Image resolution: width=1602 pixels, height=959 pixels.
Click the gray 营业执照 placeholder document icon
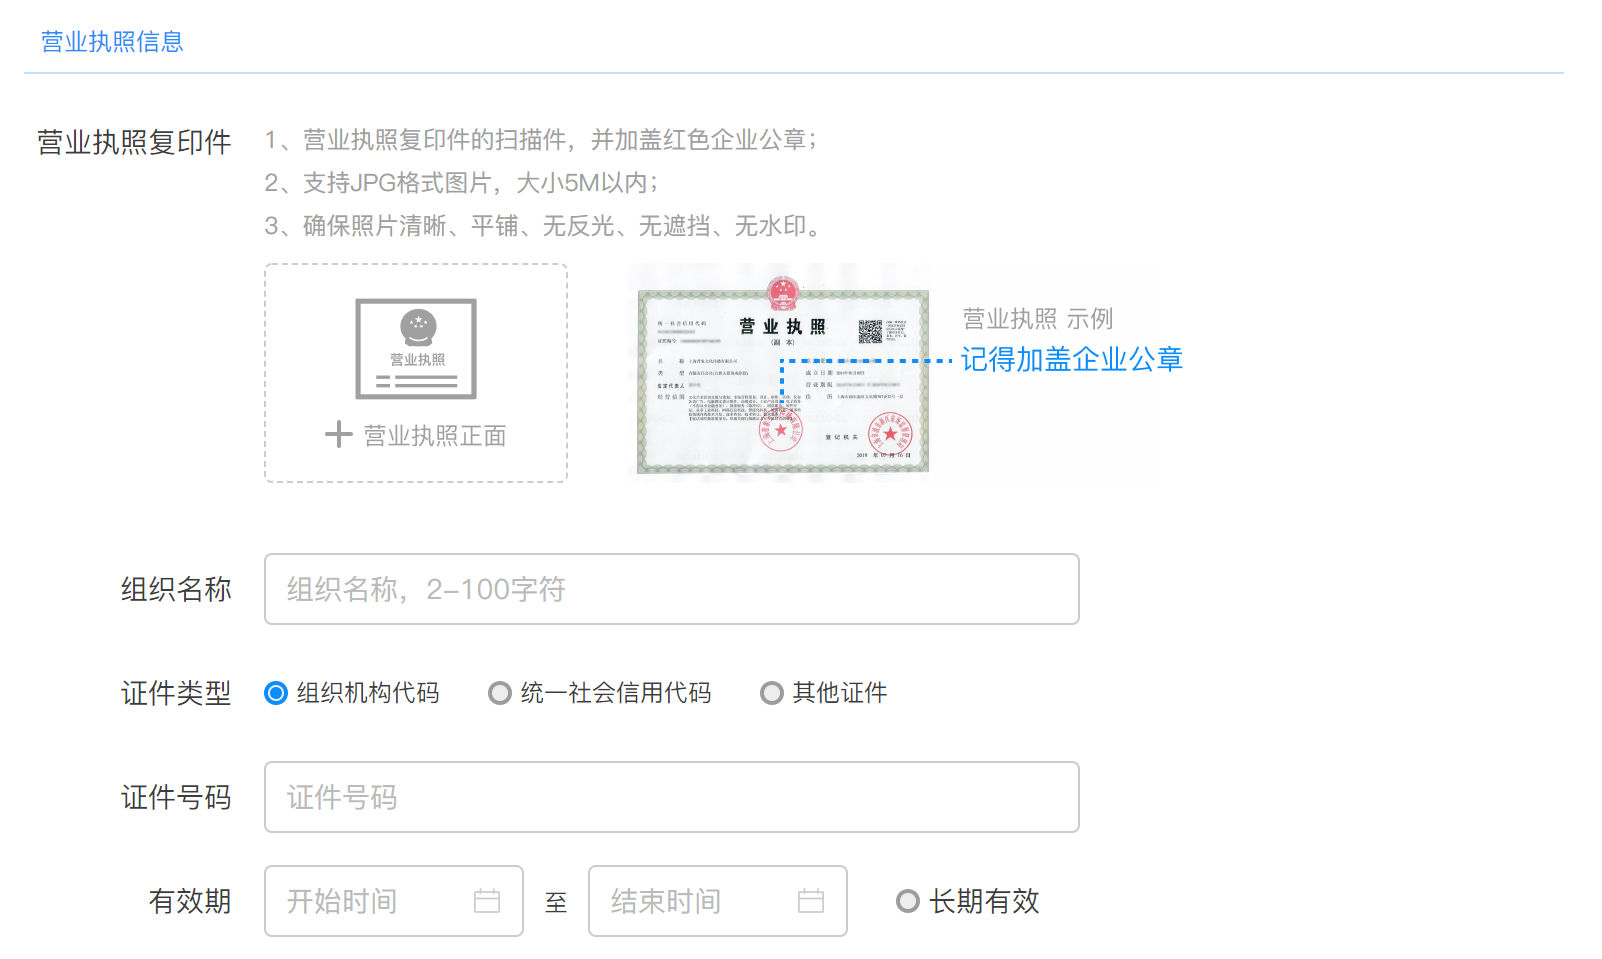pos(416,348)
